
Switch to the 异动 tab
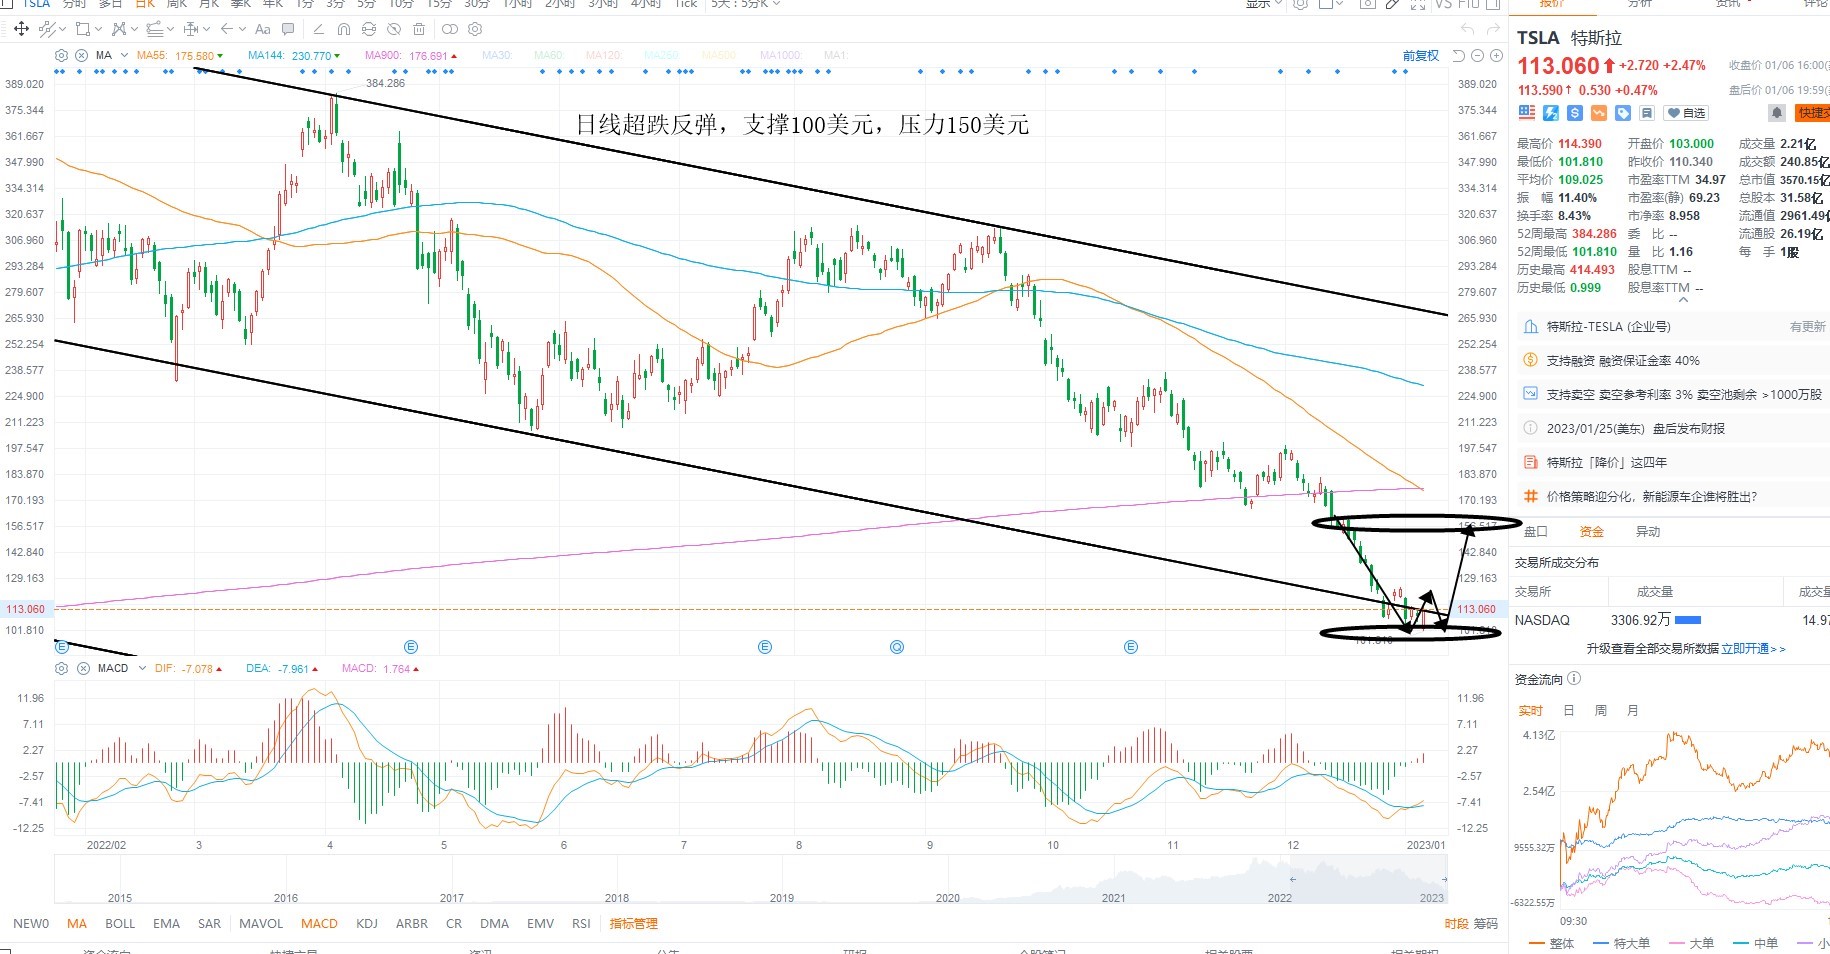pyautogui.click(x=1648, y=532)
